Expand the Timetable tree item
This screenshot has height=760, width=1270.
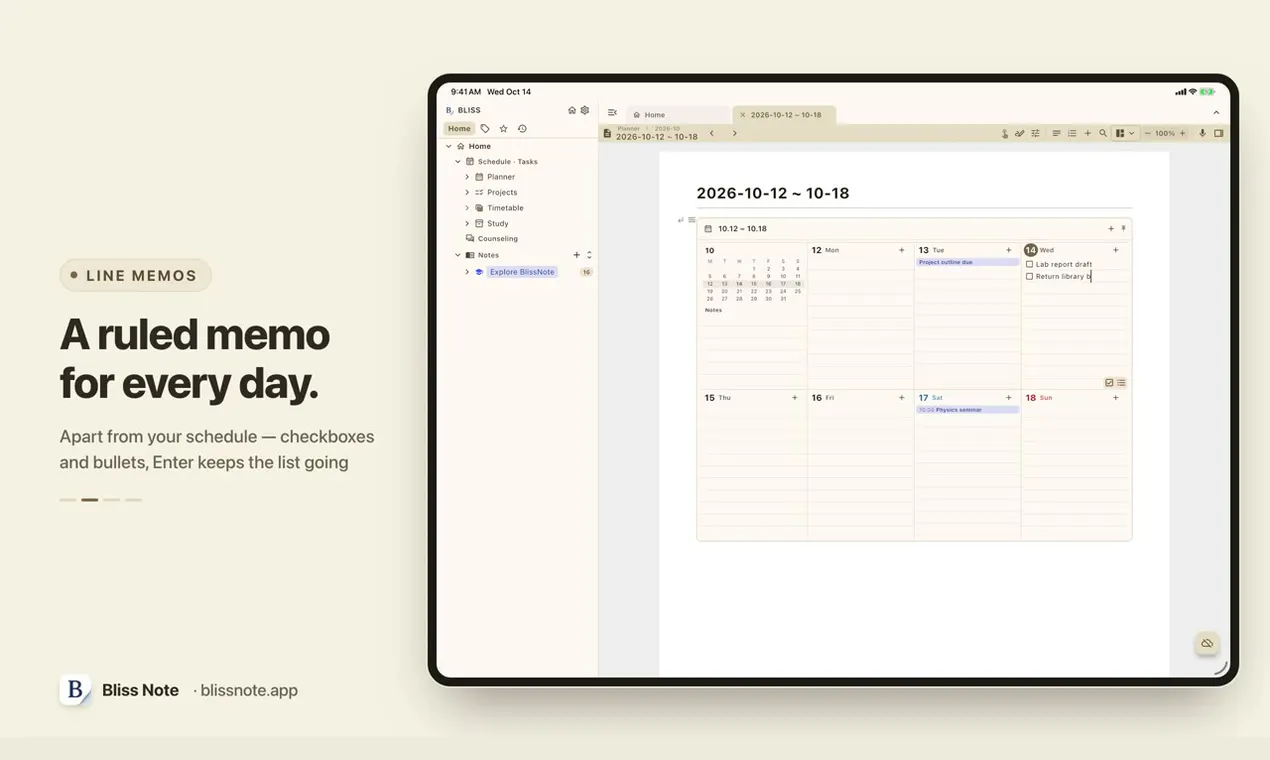tap(467, 208)
